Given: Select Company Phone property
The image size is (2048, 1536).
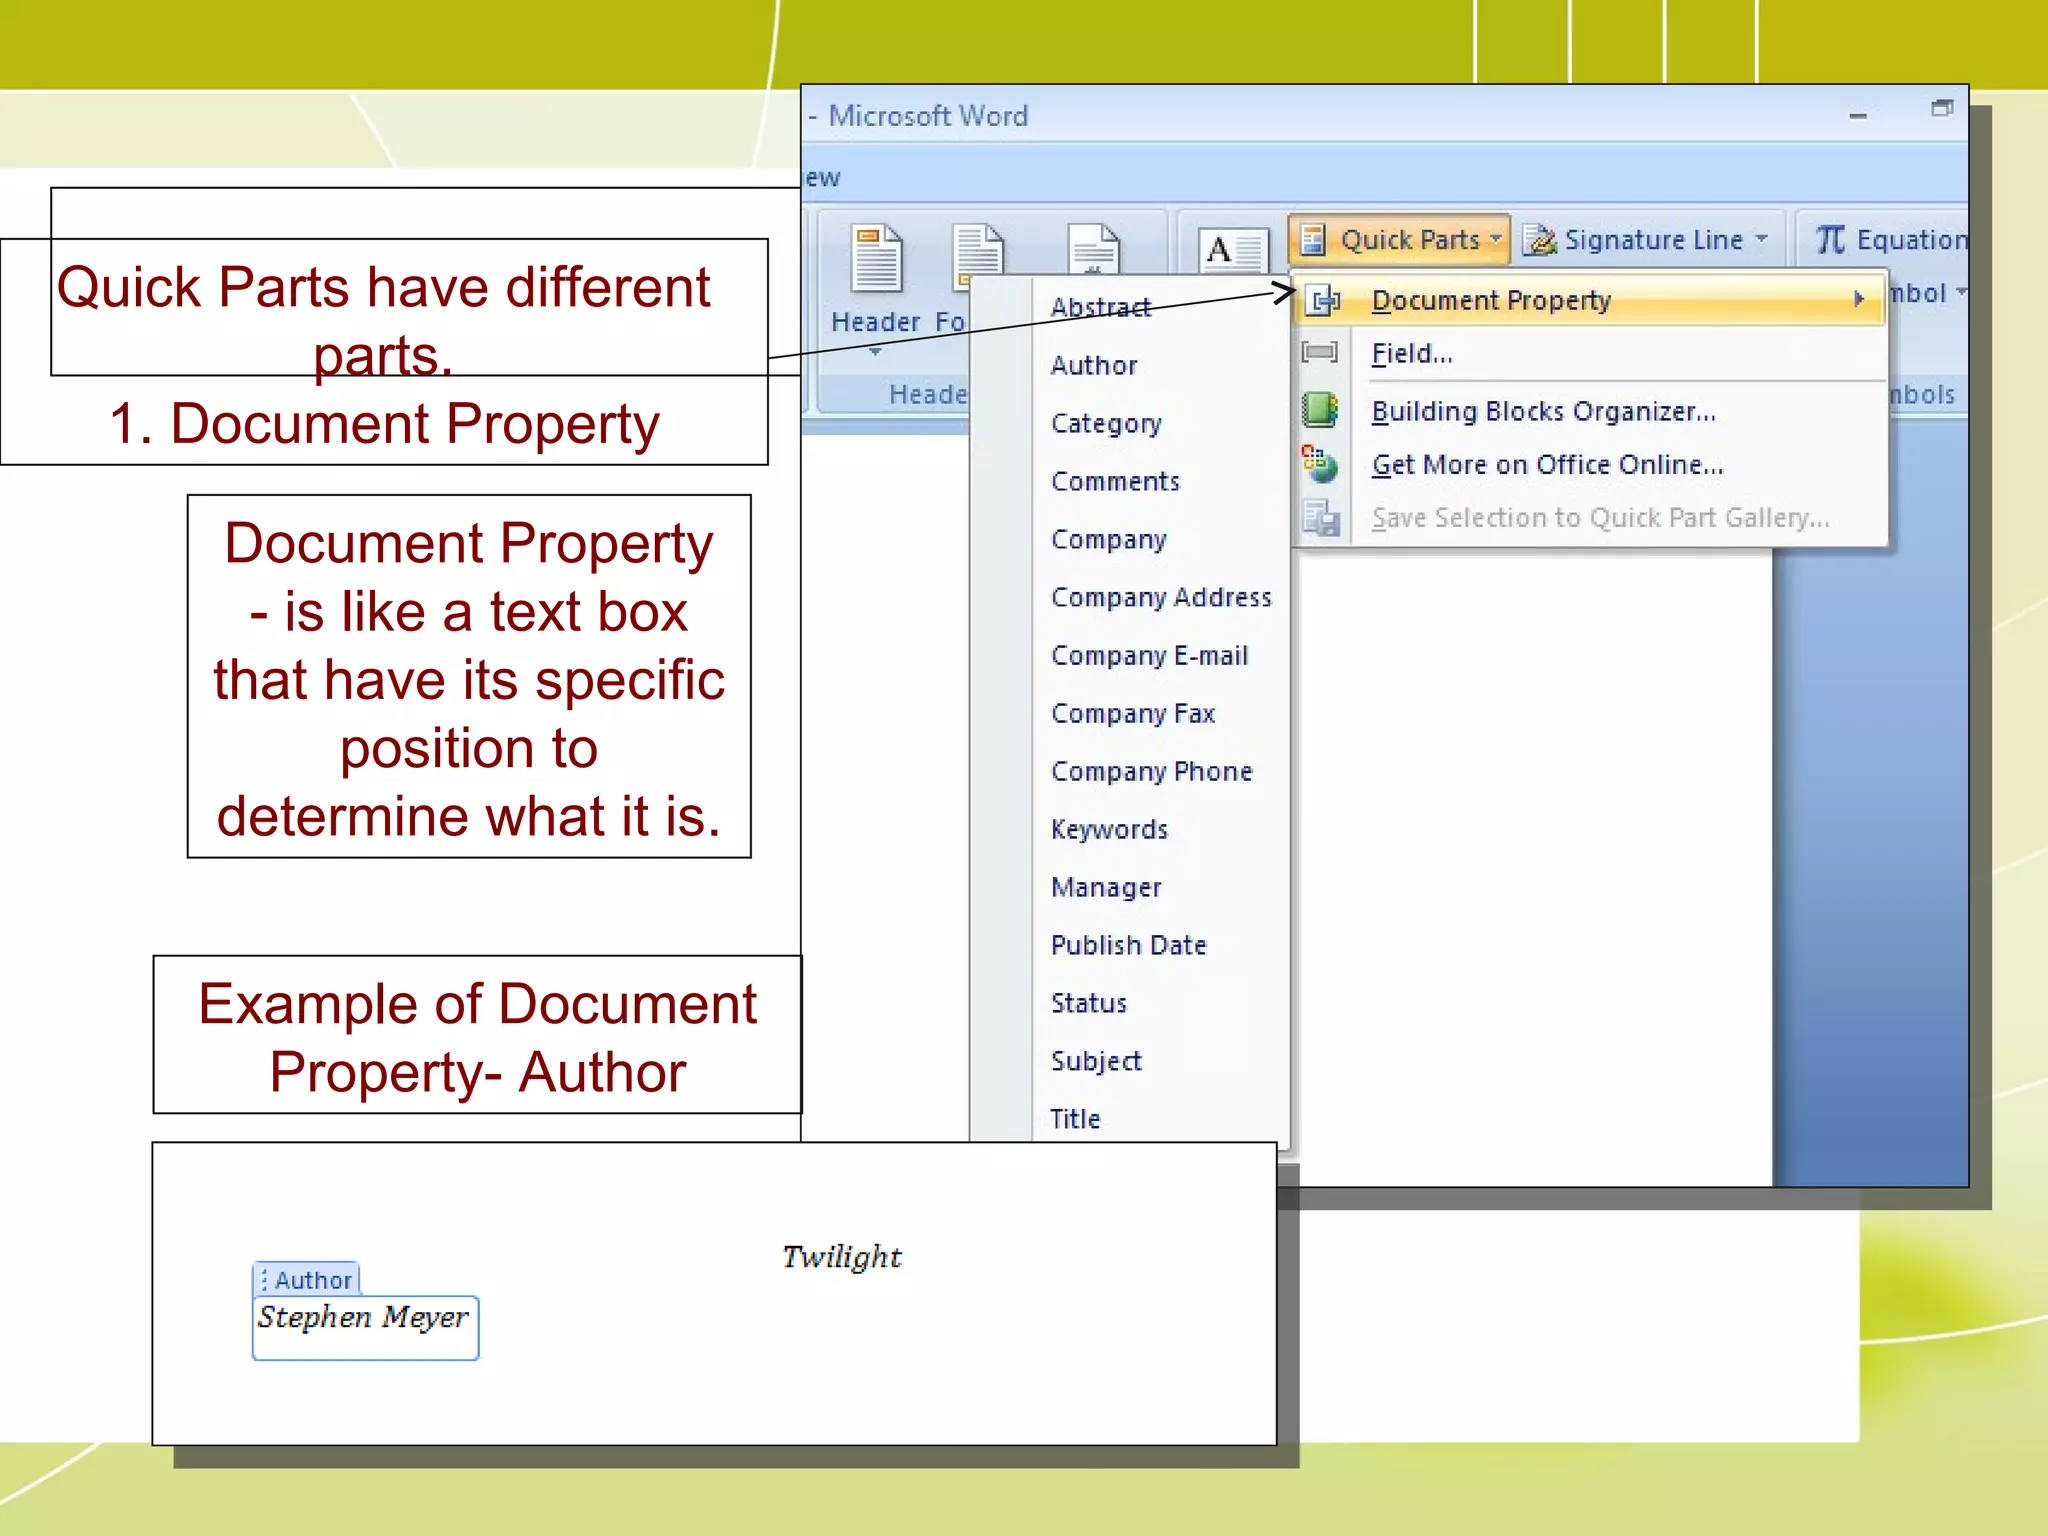Looking at the screenshot, I should (1151, 771).
